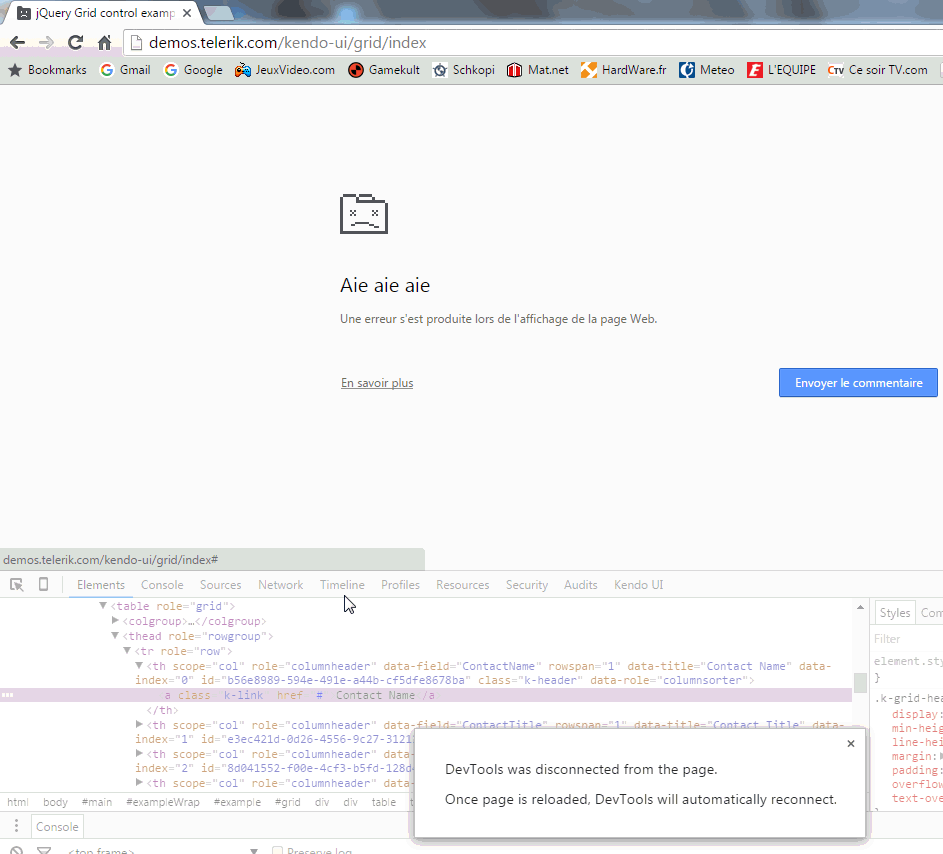Click the Elements panel scrollbar thumb
943x854 pixels.
[x=860, y=683]
